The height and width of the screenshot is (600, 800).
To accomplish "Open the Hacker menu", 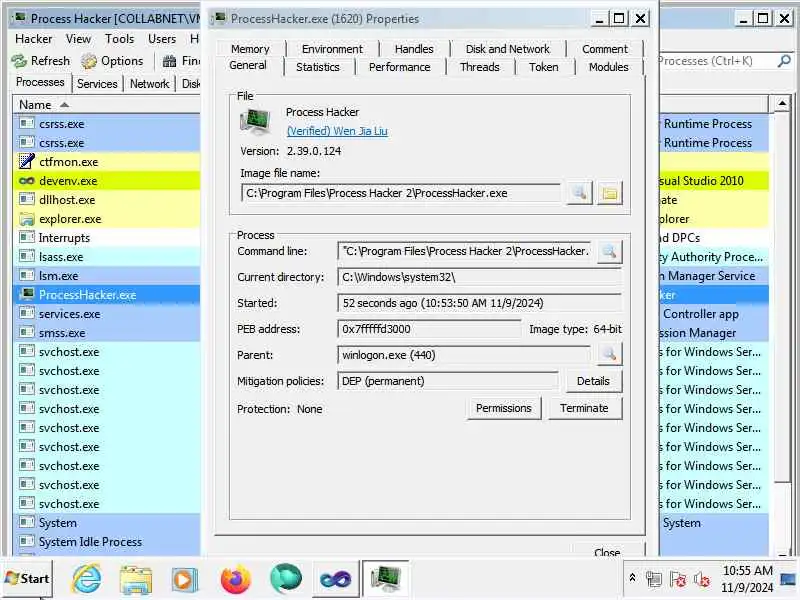I will point(34,39).
